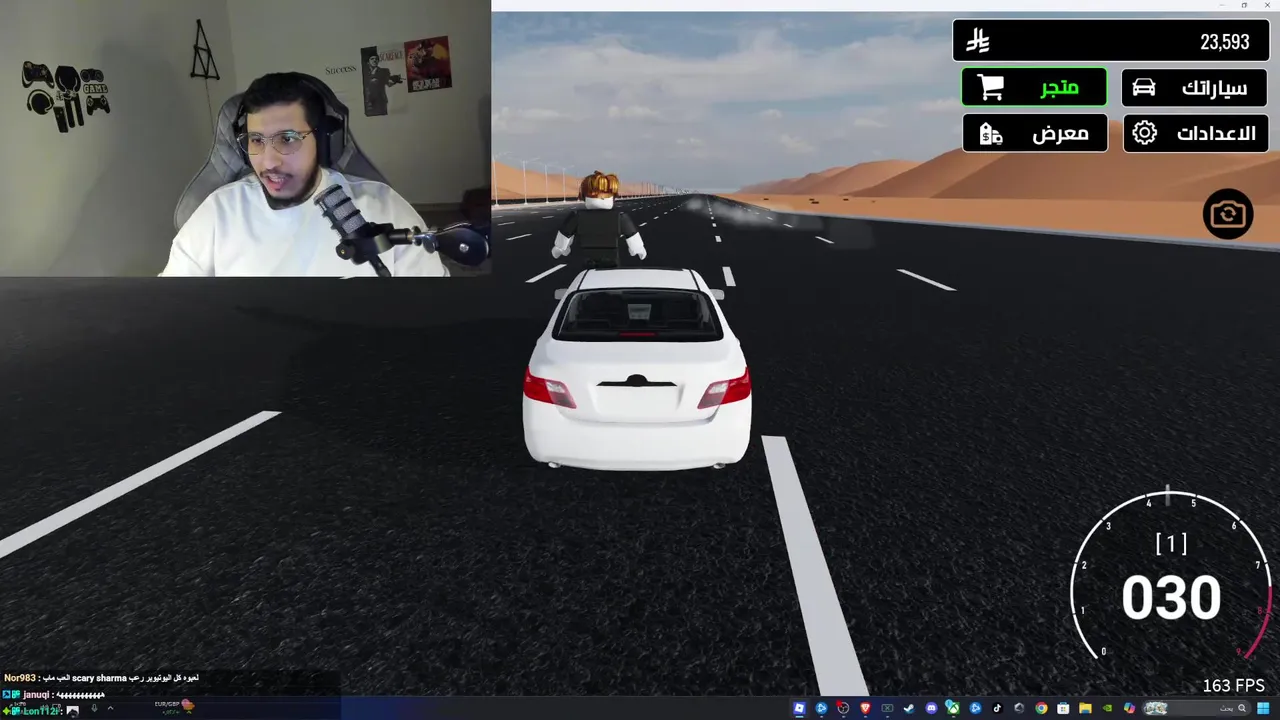The image size is (1280, 720).
Task: Open Microsoft Store from the taskbar
Action: pyautogui.click(x=1063, y=708)
